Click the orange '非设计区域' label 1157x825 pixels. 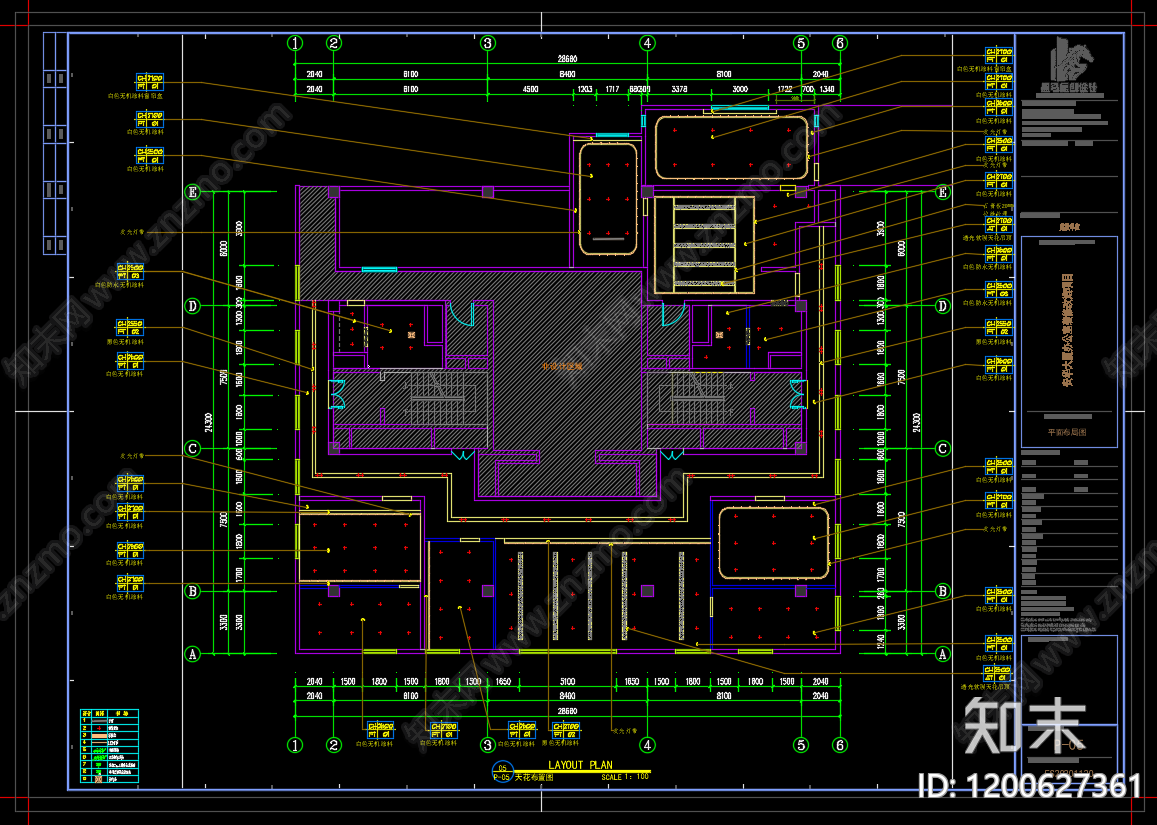(x=562, y=366)
